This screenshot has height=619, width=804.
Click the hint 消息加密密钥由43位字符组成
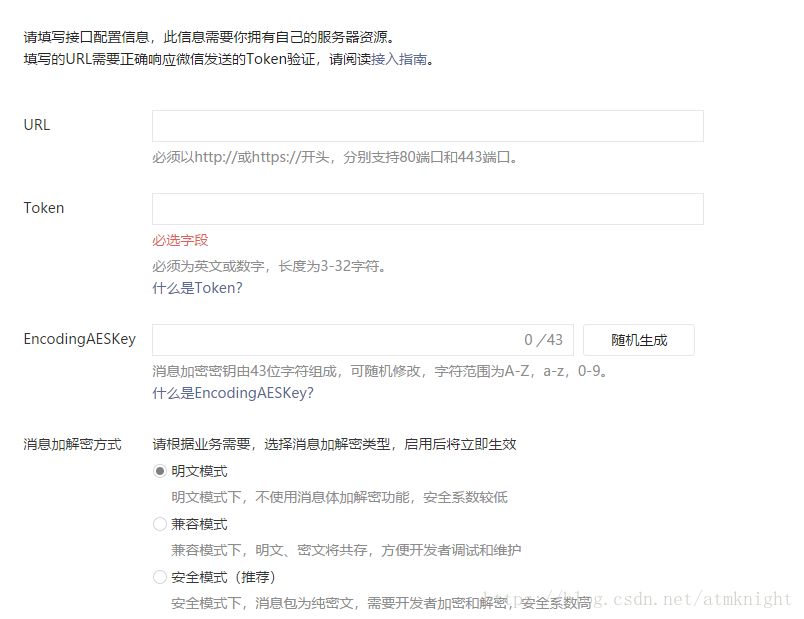tap(245, 371)
